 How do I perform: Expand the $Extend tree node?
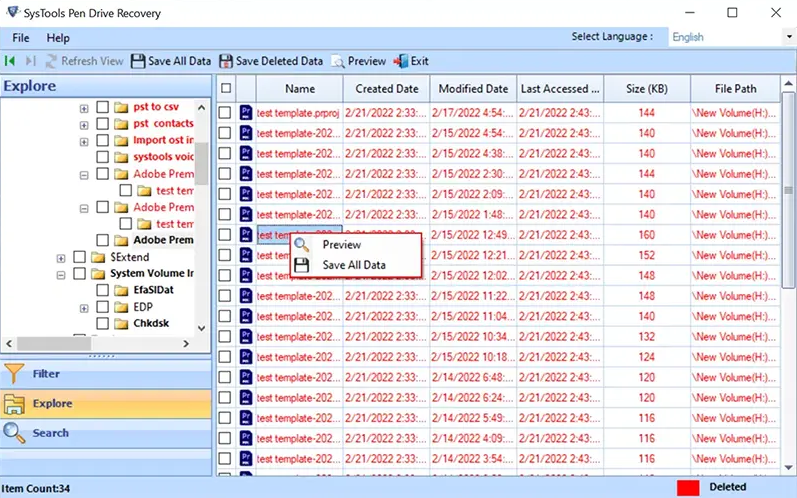pos(62,257)
